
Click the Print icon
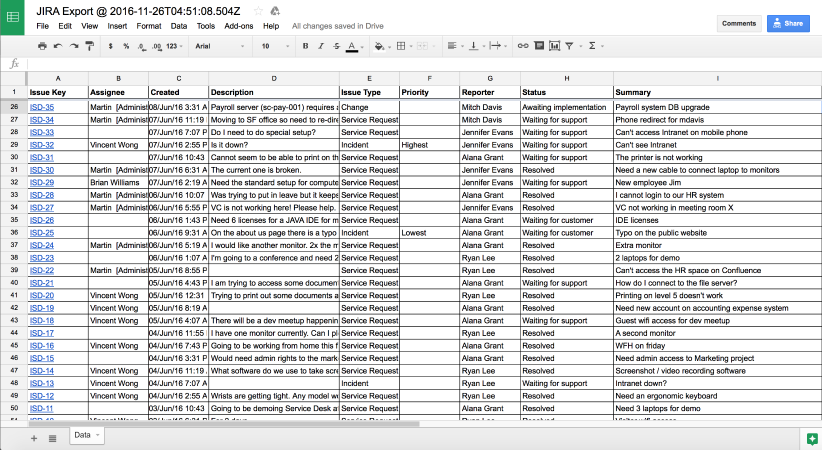pos(42,46)
